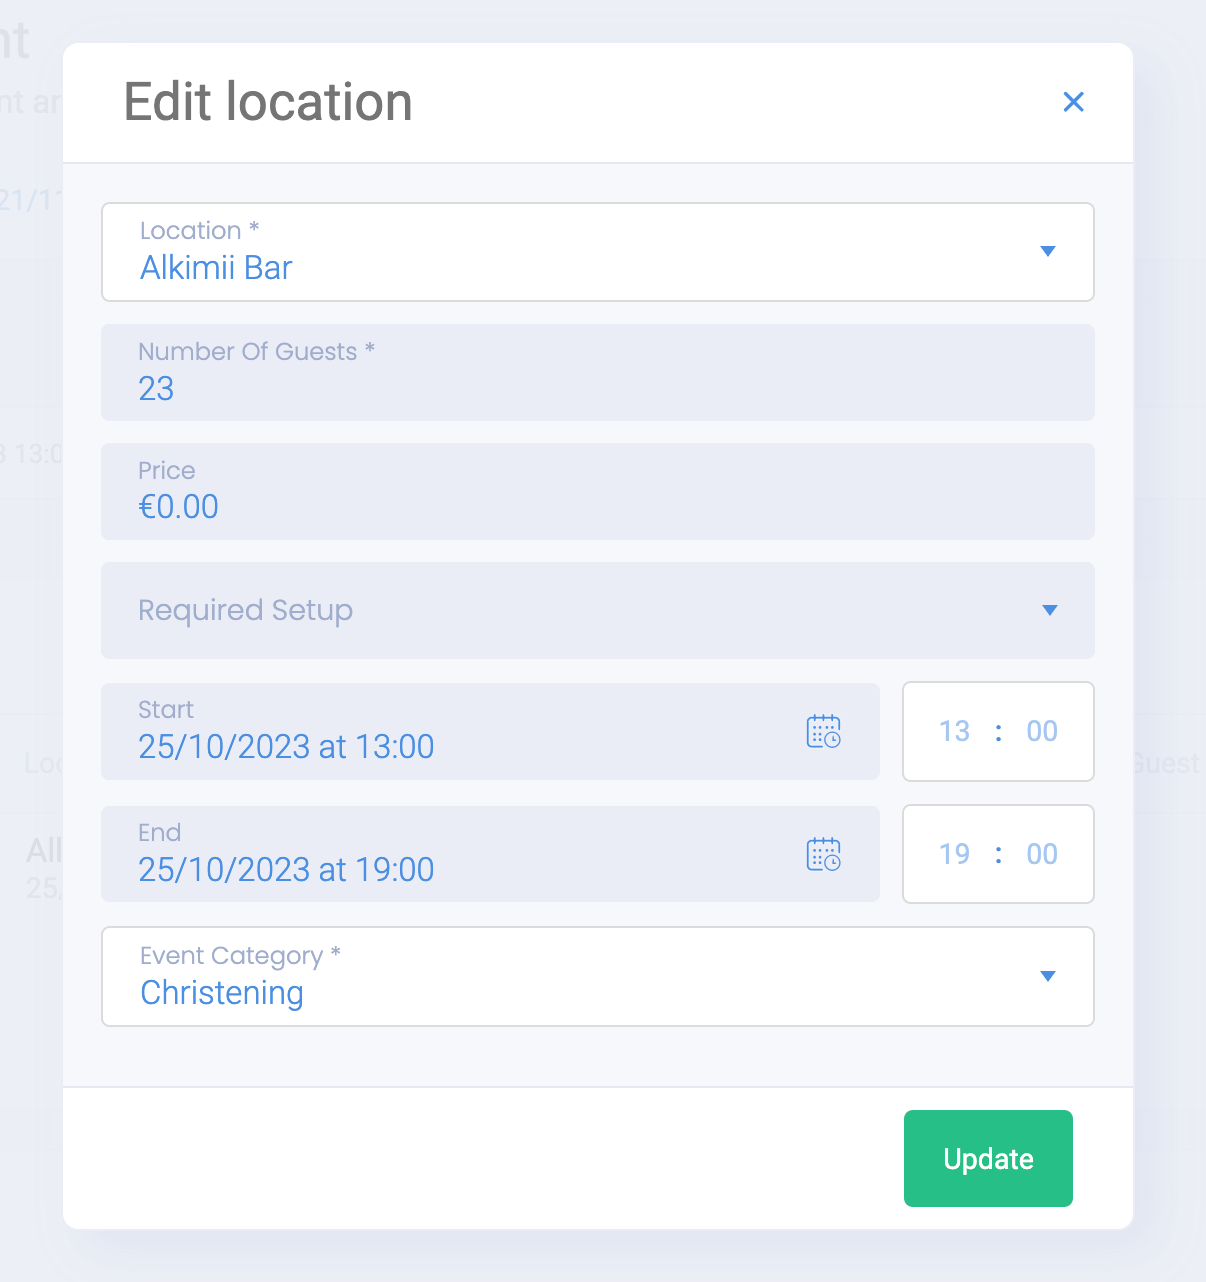This screenshot has height=1282, width=1206.
Task: Click the Start time minutes value 00
Action: (1042, 731)
